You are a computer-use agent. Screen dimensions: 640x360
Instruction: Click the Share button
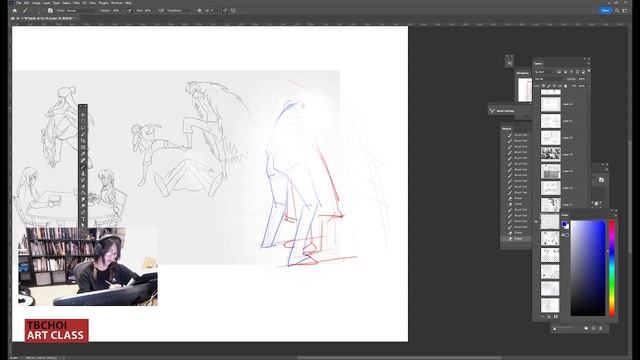pos(605,11)
